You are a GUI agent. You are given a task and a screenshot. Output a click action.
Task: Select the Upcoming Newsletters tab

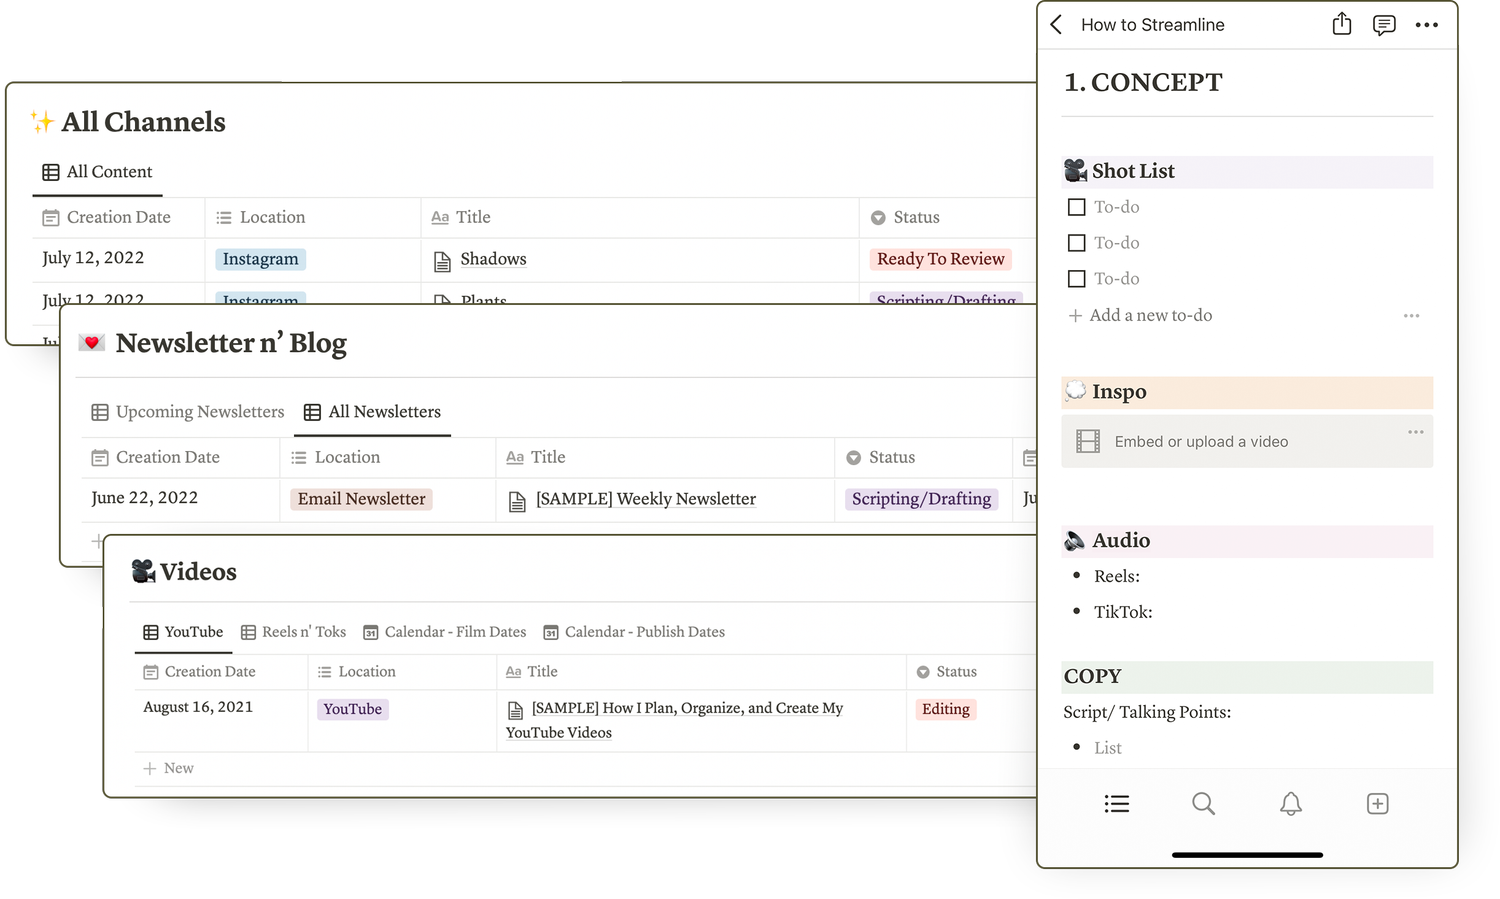(188, 412)
